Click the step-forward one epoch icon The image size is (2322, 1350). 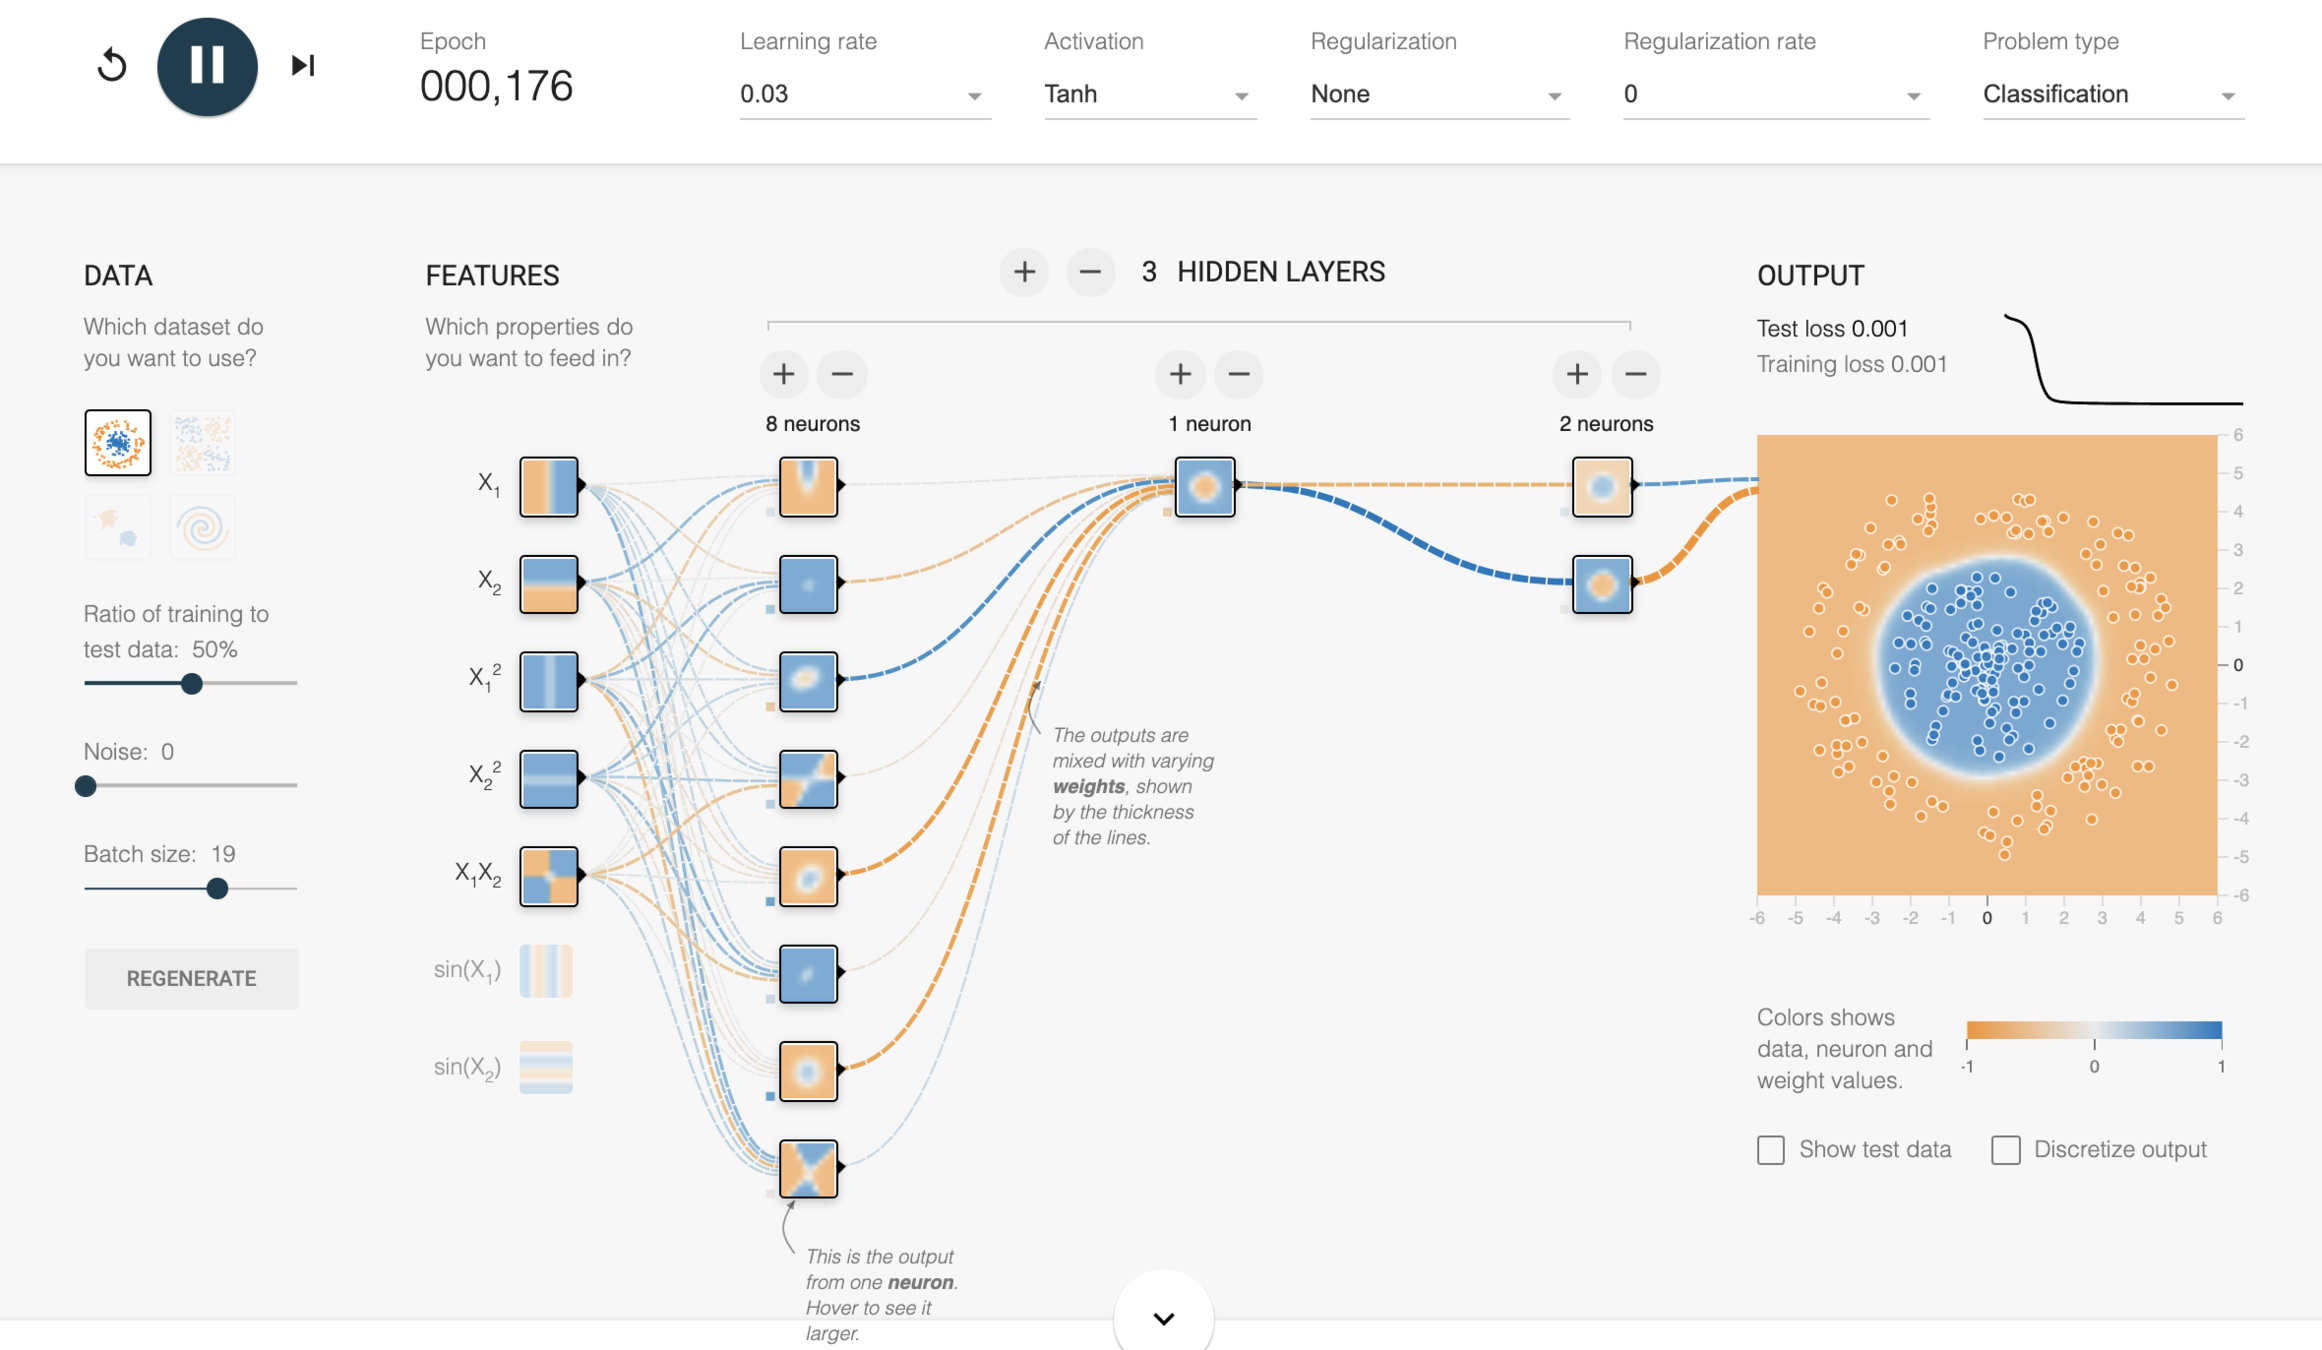pos(302,66)
